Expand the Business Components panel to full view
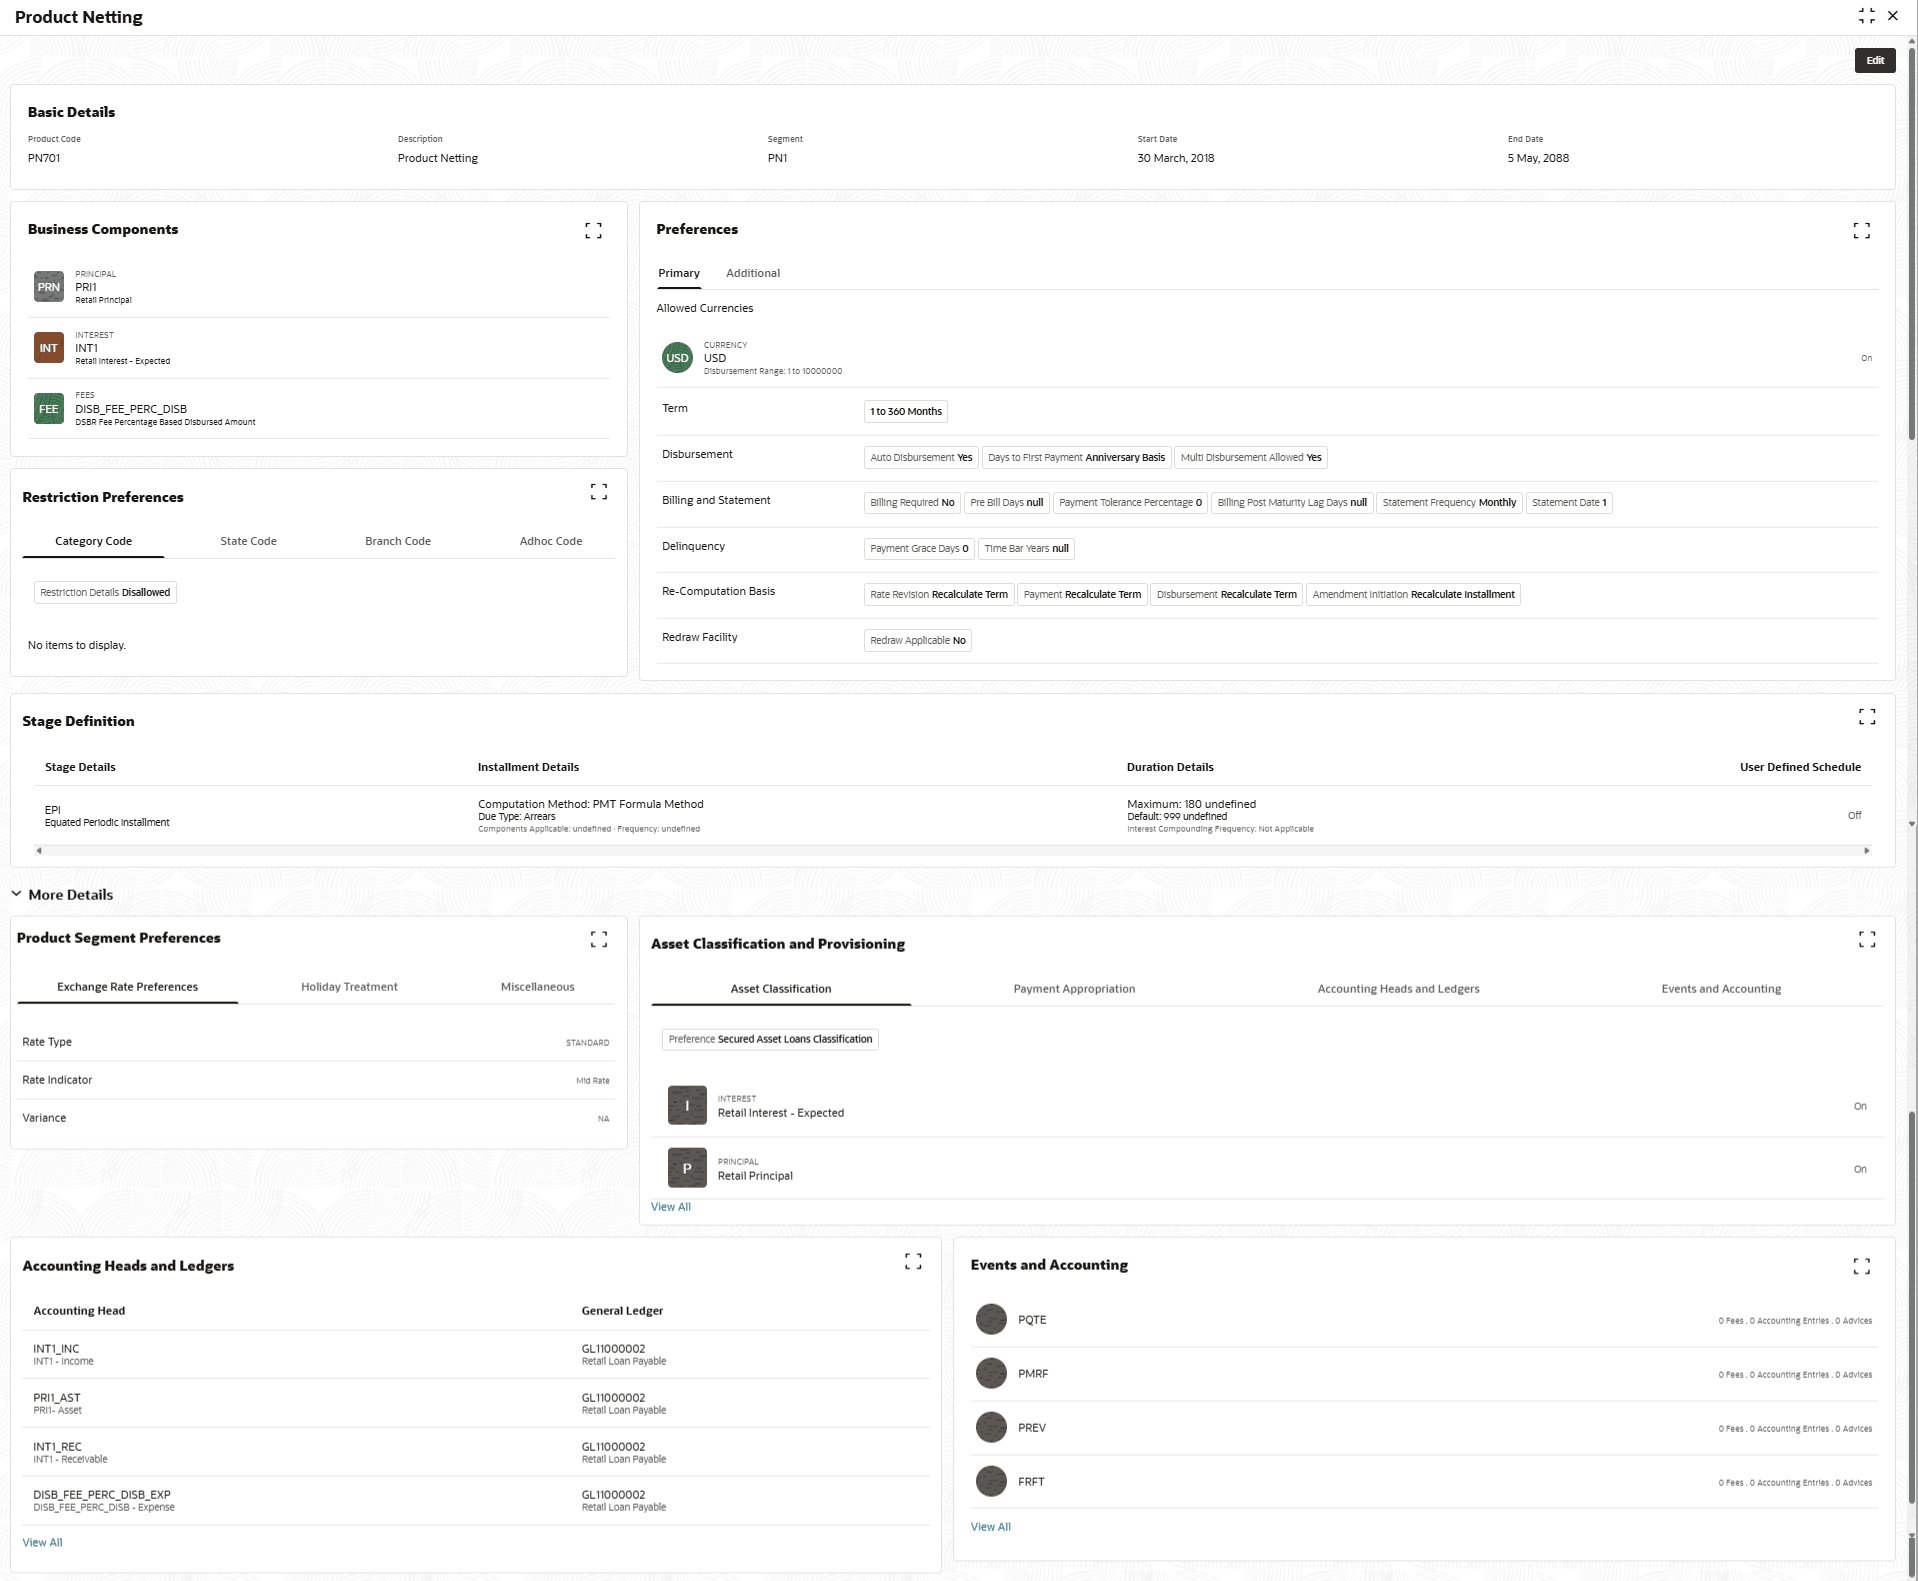The image size is (1918, 1581). coord(593,231)
